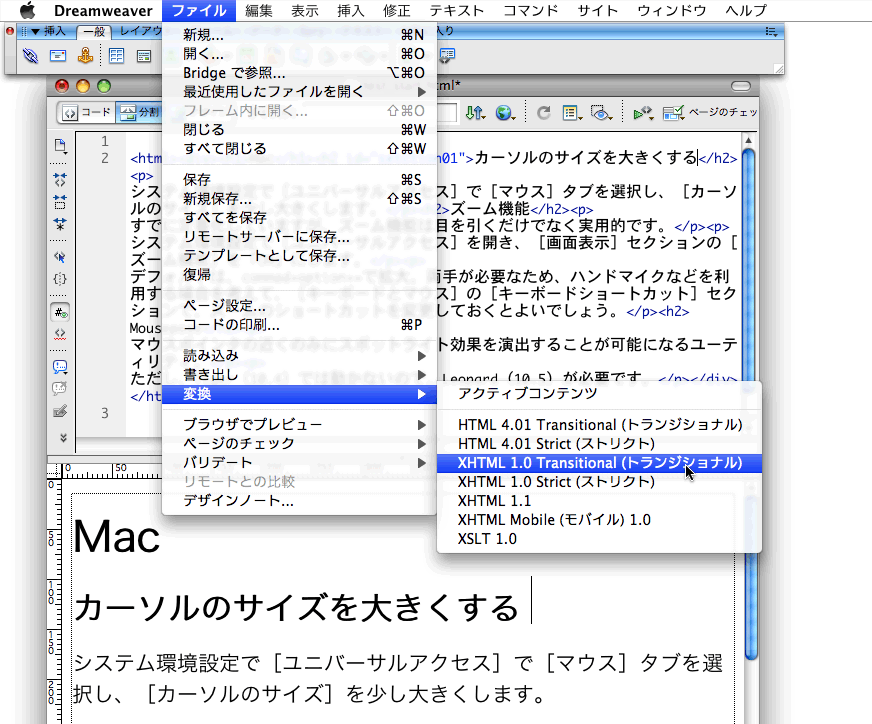Image resolution: width=872 pixels, height=724 pixels.
Task: Select the General tab of Insert bar
Action: click(93, 32)
